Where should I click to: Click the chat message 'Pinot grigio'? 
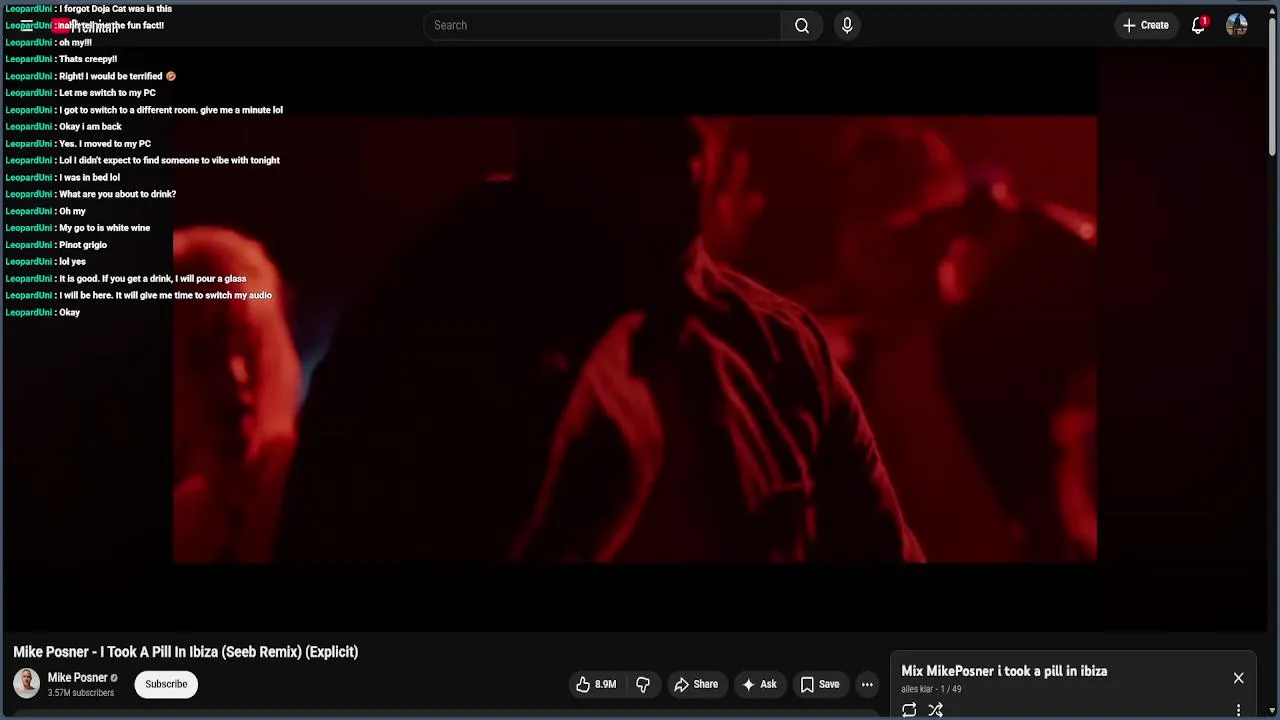tap(82, 245)
